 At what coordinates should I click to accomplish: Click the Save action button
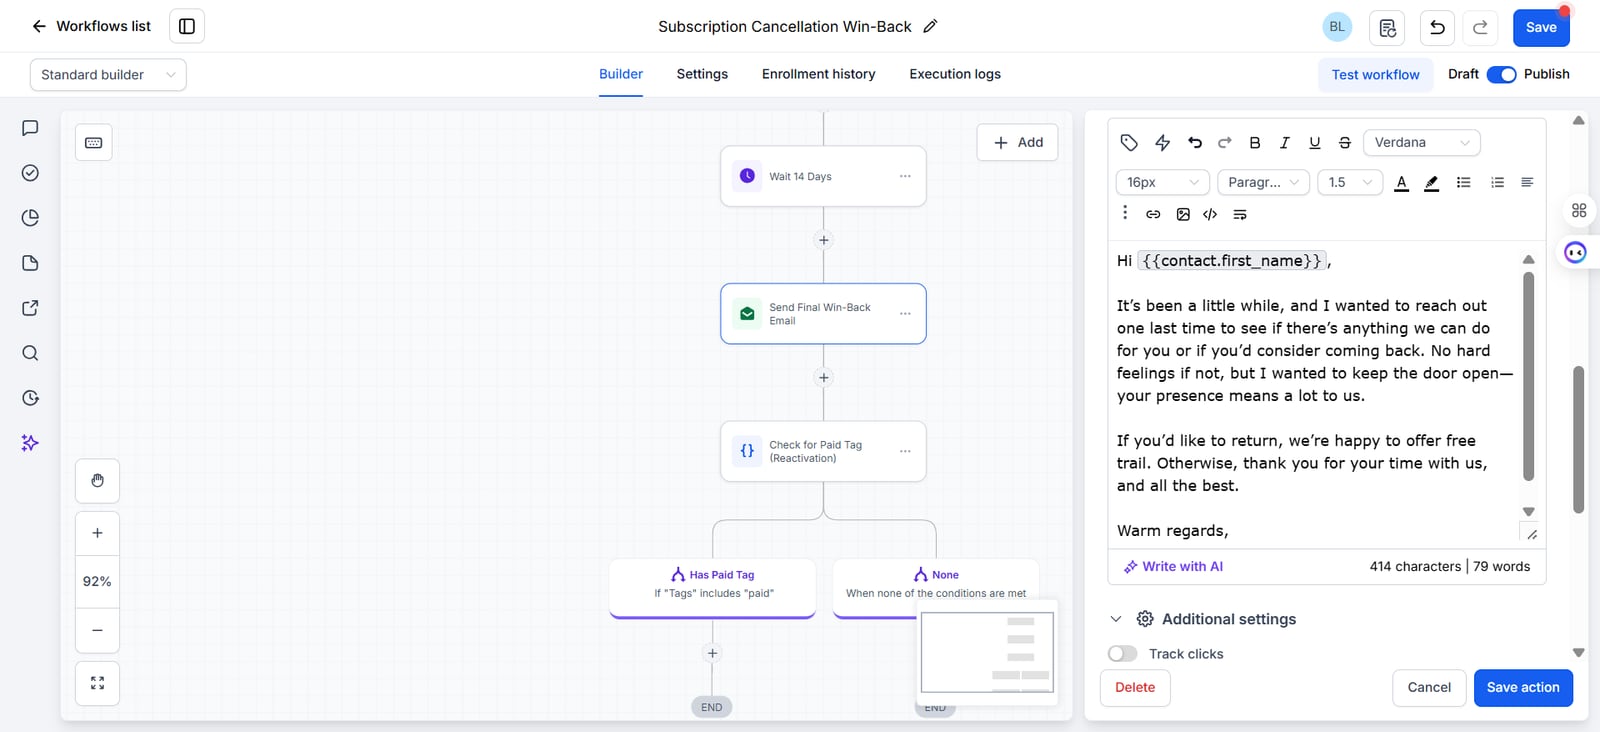point(1523,688)
